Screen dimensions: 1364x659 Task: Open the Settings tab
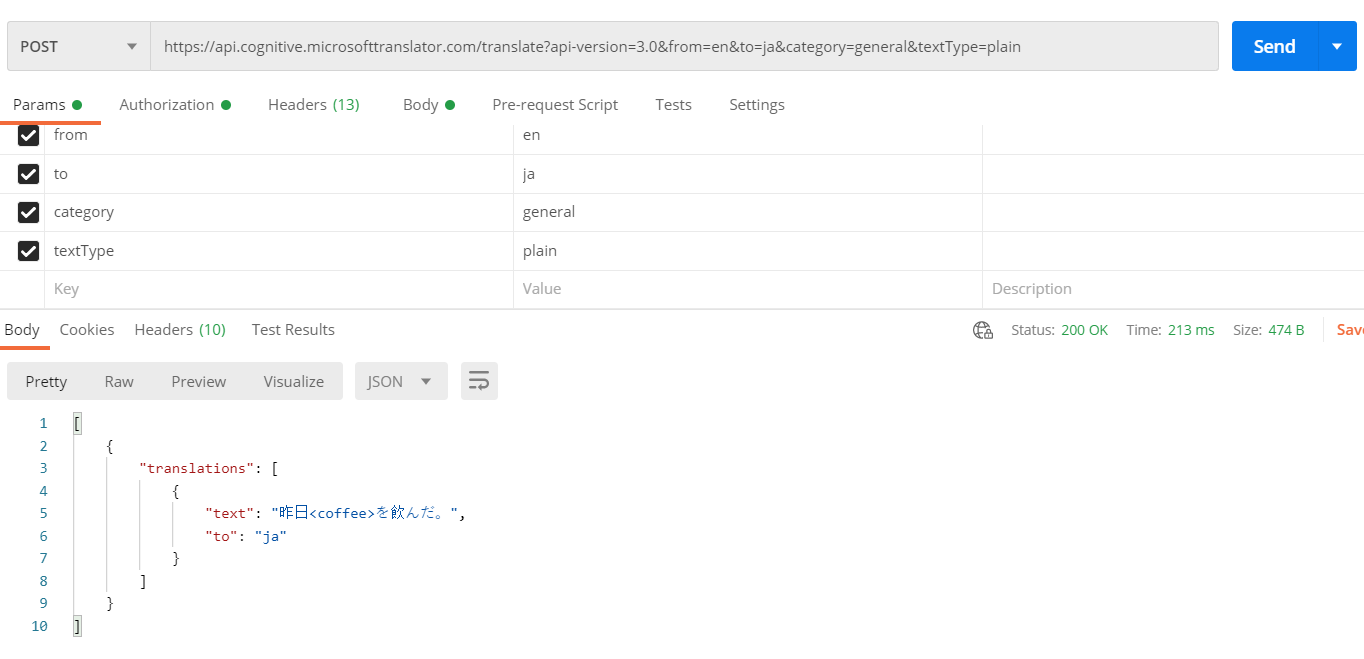pyautogui.click(x=757, y=105)
